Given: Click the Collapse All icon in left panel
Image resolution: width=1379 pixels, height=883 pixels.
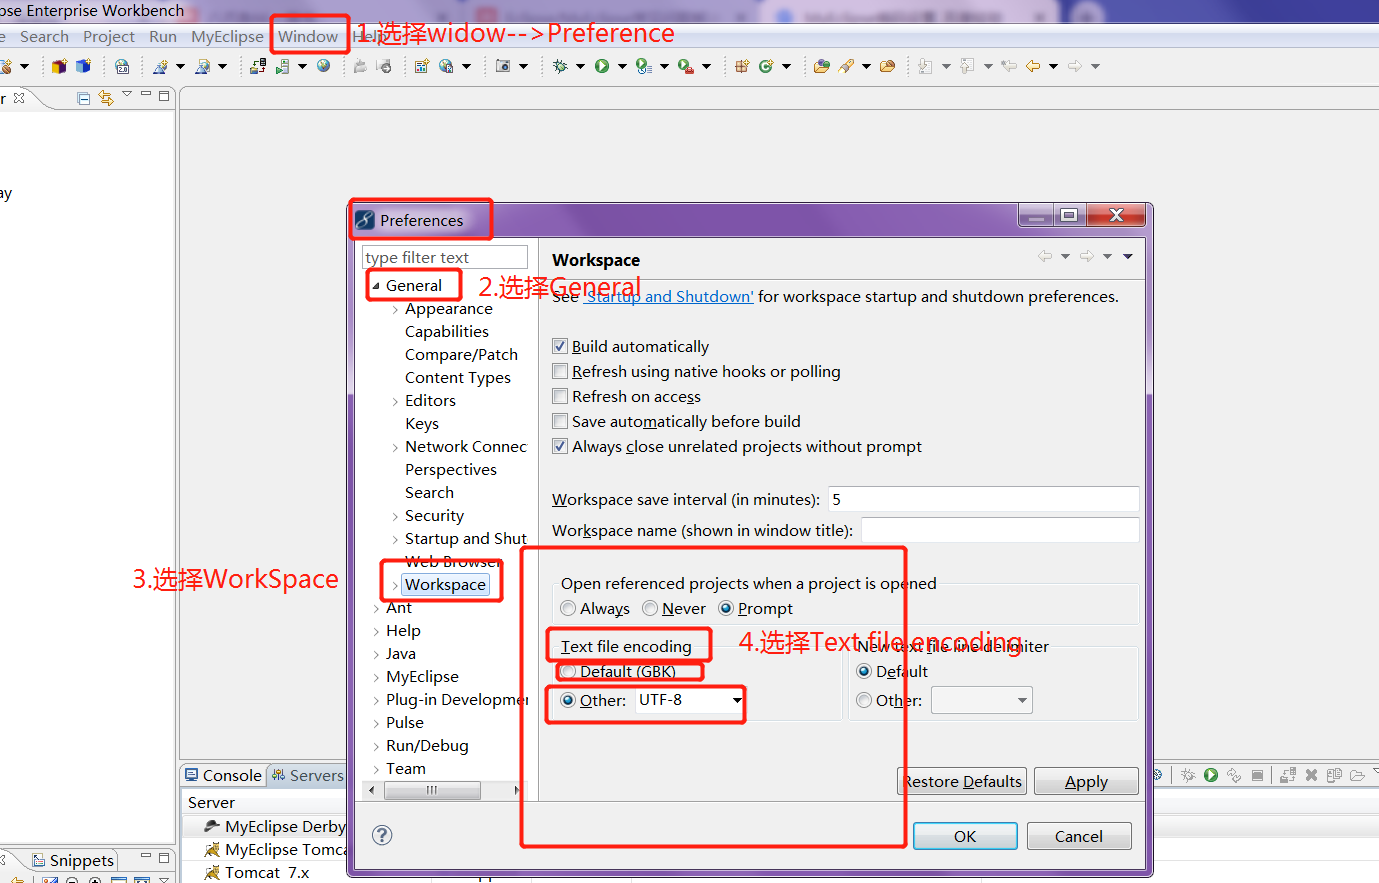Looking at the screenshot, I should (84, 98).
